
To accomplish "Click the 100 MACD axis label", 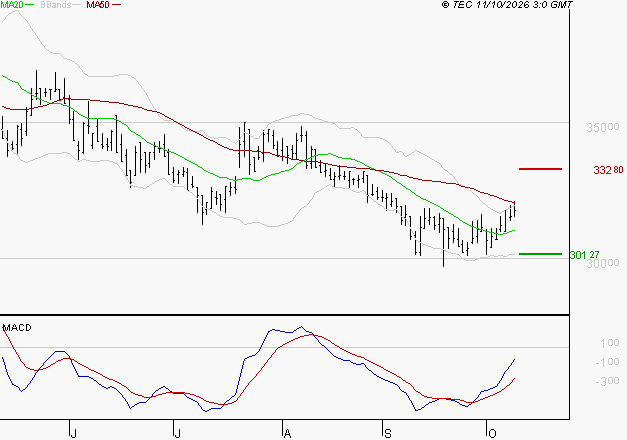I will (x=610, y=343).
